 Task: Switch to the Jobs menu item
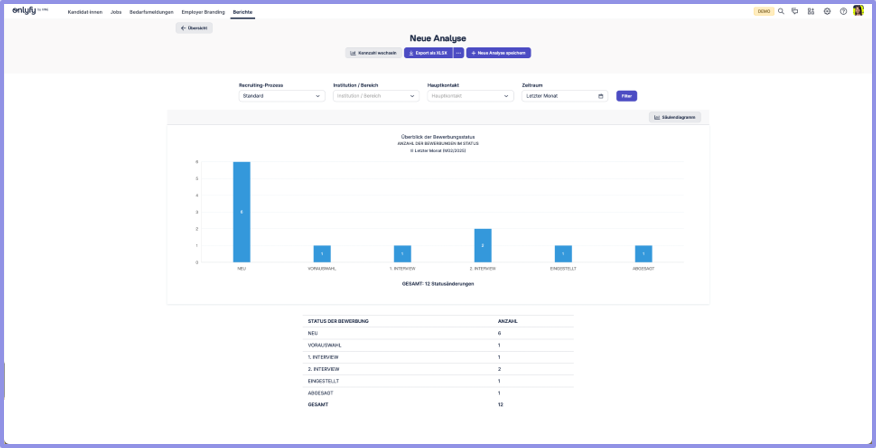click(x=116, y=12)
